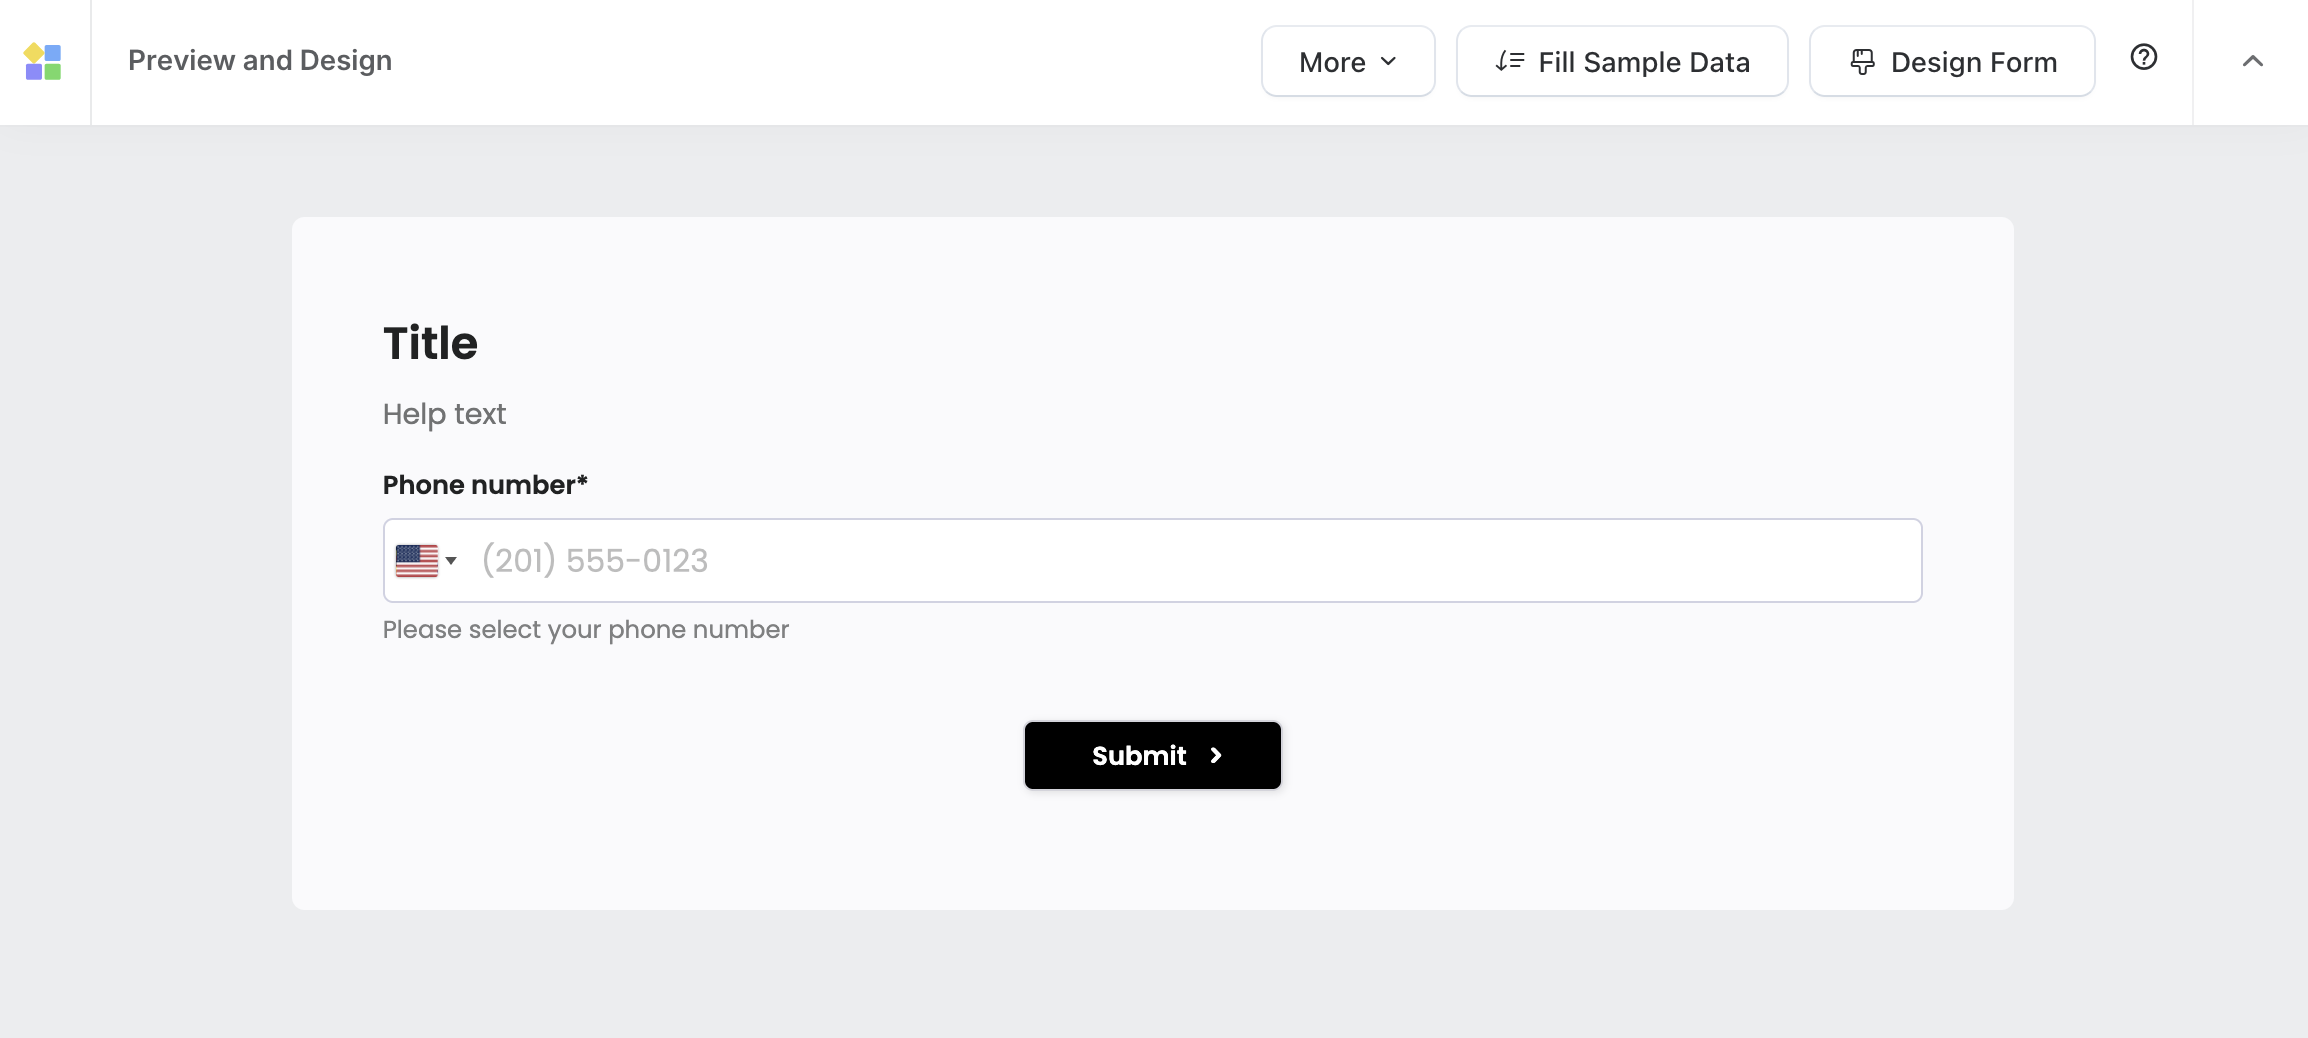Click the paint roller icon in Design Form

click(x=1862, y=62)
